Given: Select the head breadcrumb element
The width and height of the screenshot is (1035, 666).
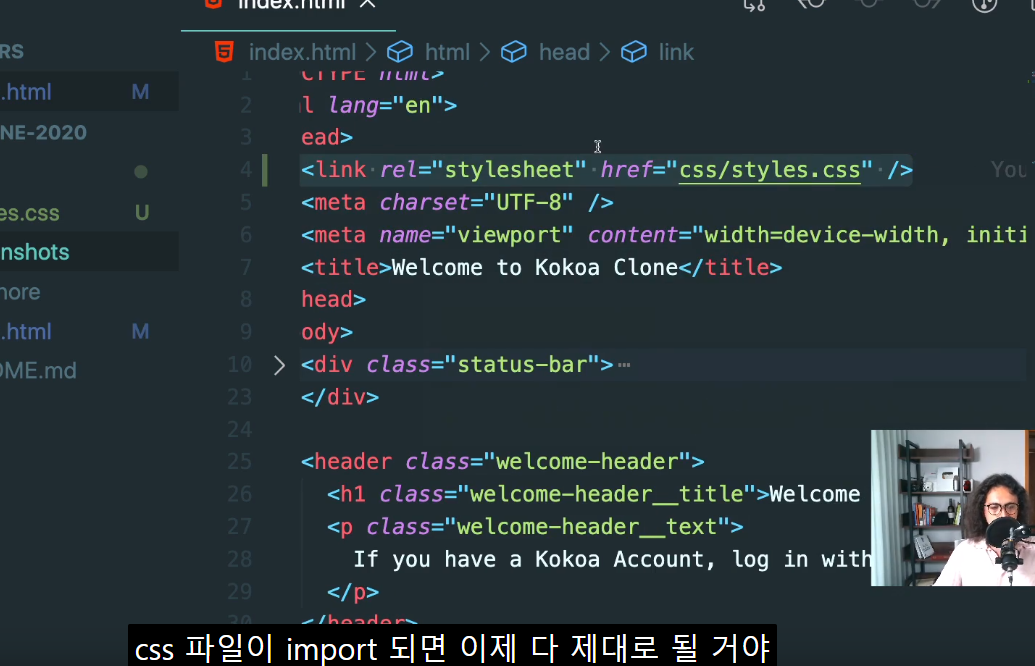Looking at the screenshot, I should pos(564,52).
